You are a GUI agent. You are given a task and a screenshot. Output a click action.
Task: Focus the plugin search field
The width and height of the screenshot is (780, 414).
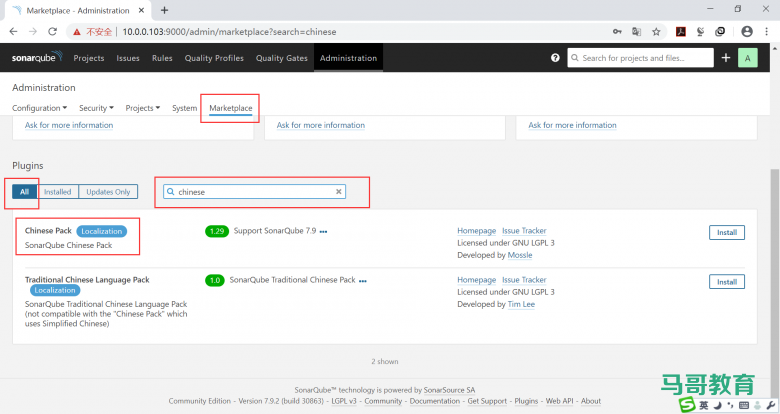click(x=254, y=192)
